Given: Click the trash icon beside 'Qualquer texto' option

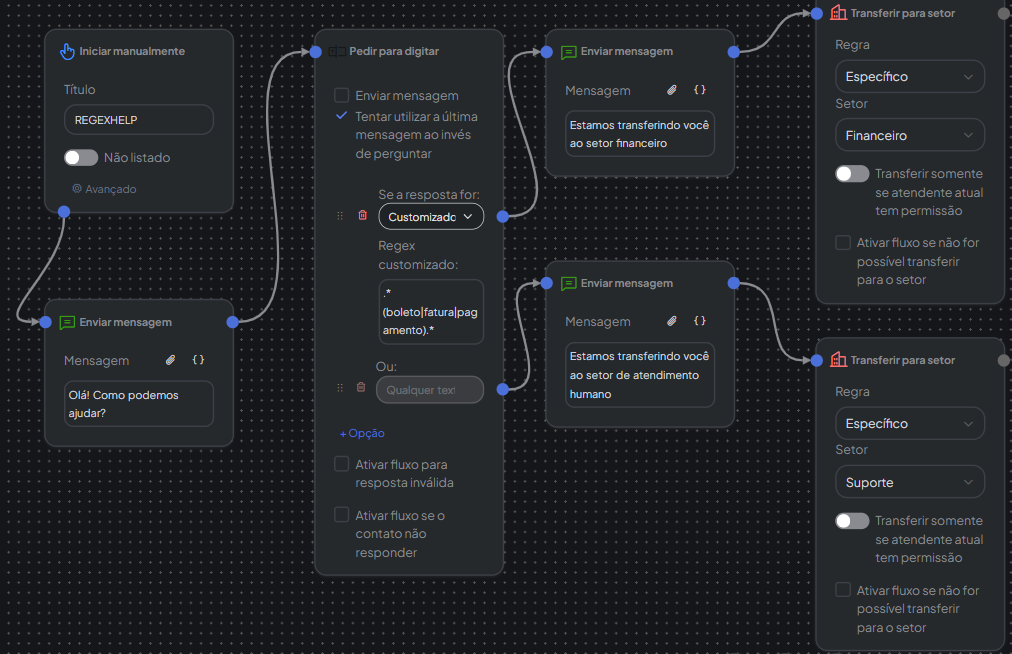Looking at the screenshot, I should pyautogui.click(x=361, y=388).
